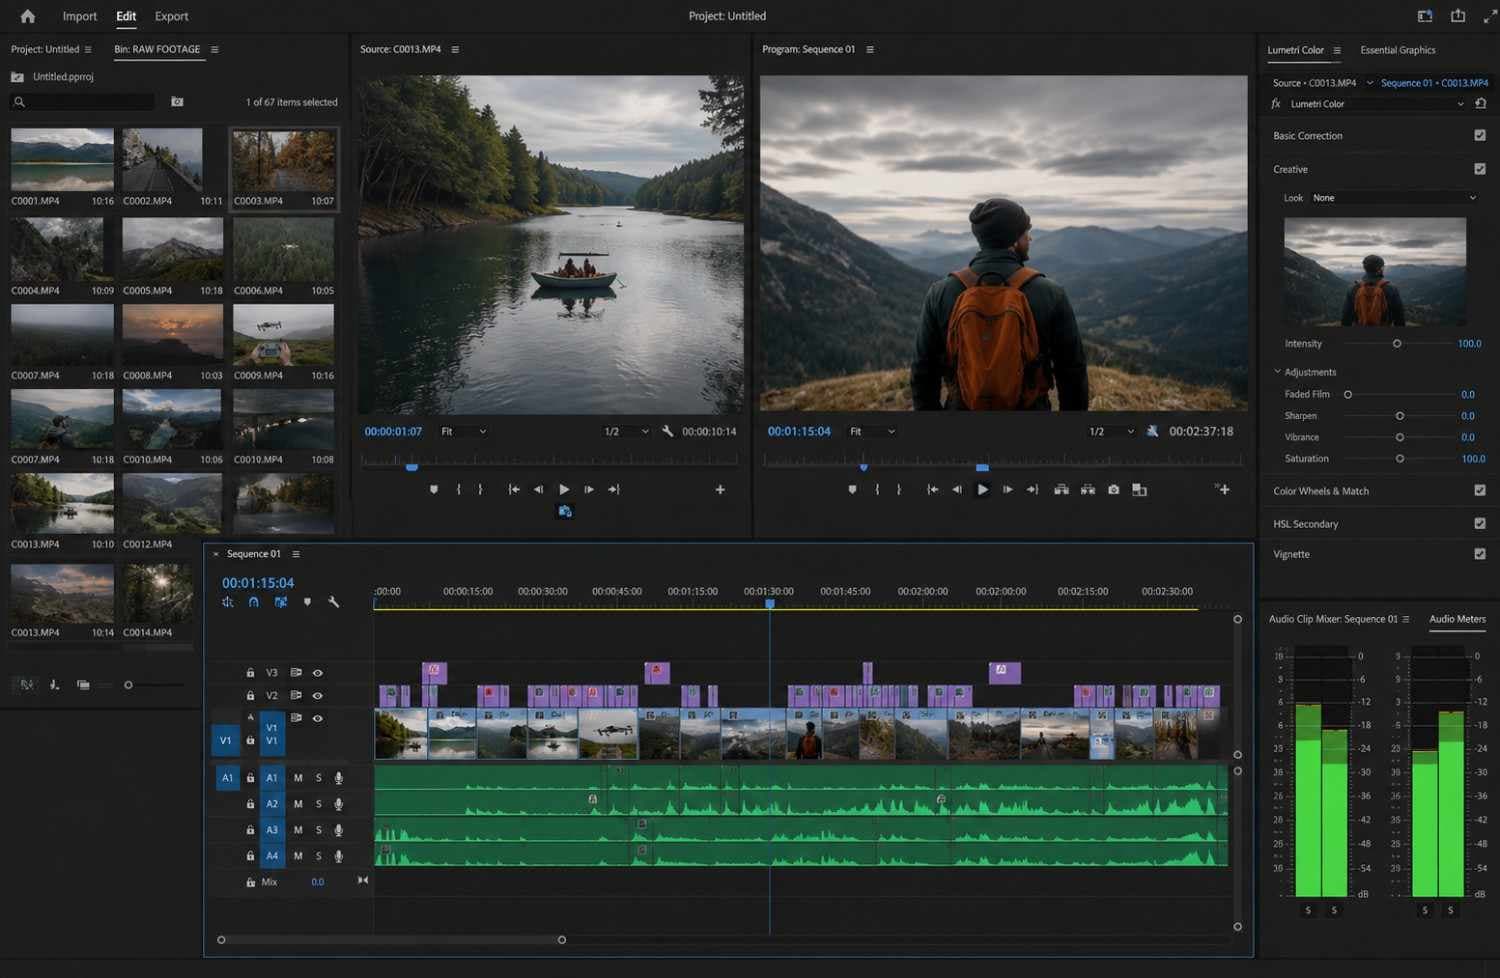Viewport: 1500px width, 978px height.
Task: Click the A1 source patch button
Action: pos(227,778)
